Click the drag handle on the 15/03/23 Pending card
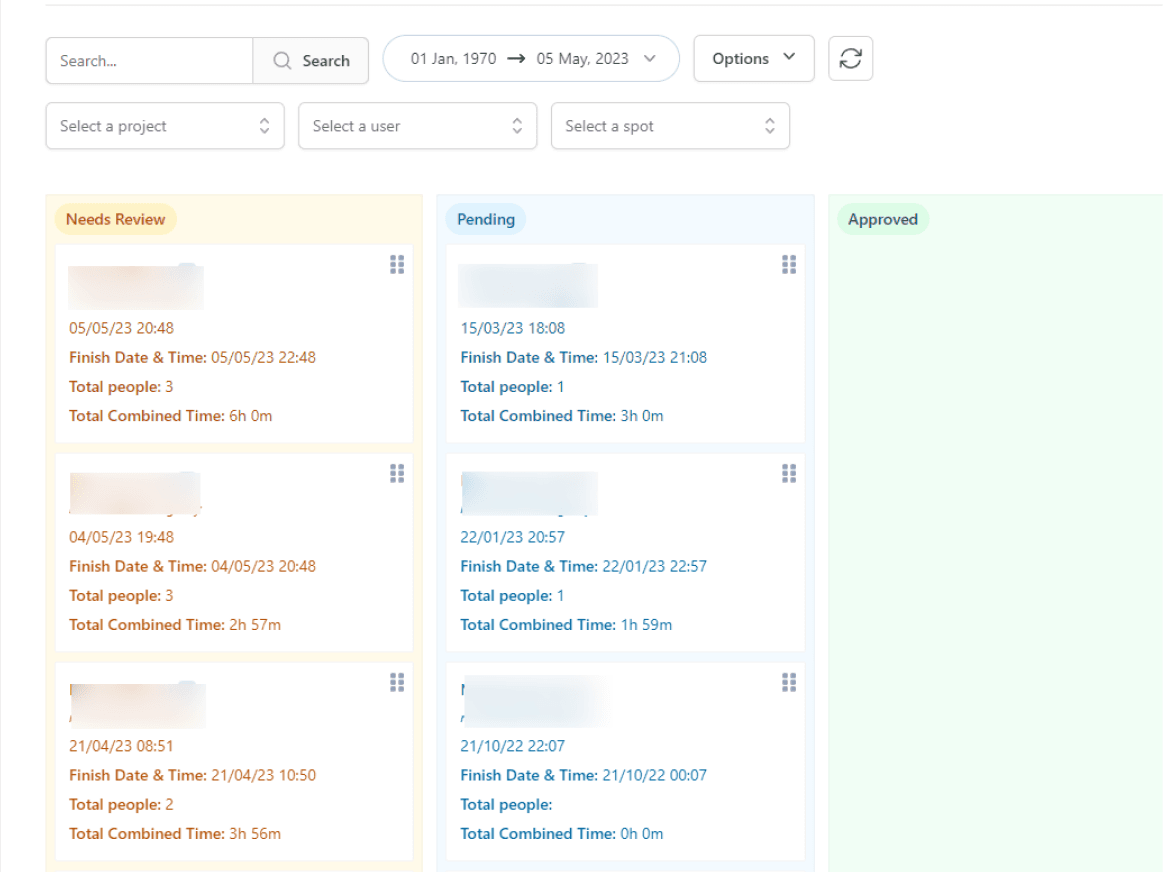1163x872 pixels. coord(789,264)
